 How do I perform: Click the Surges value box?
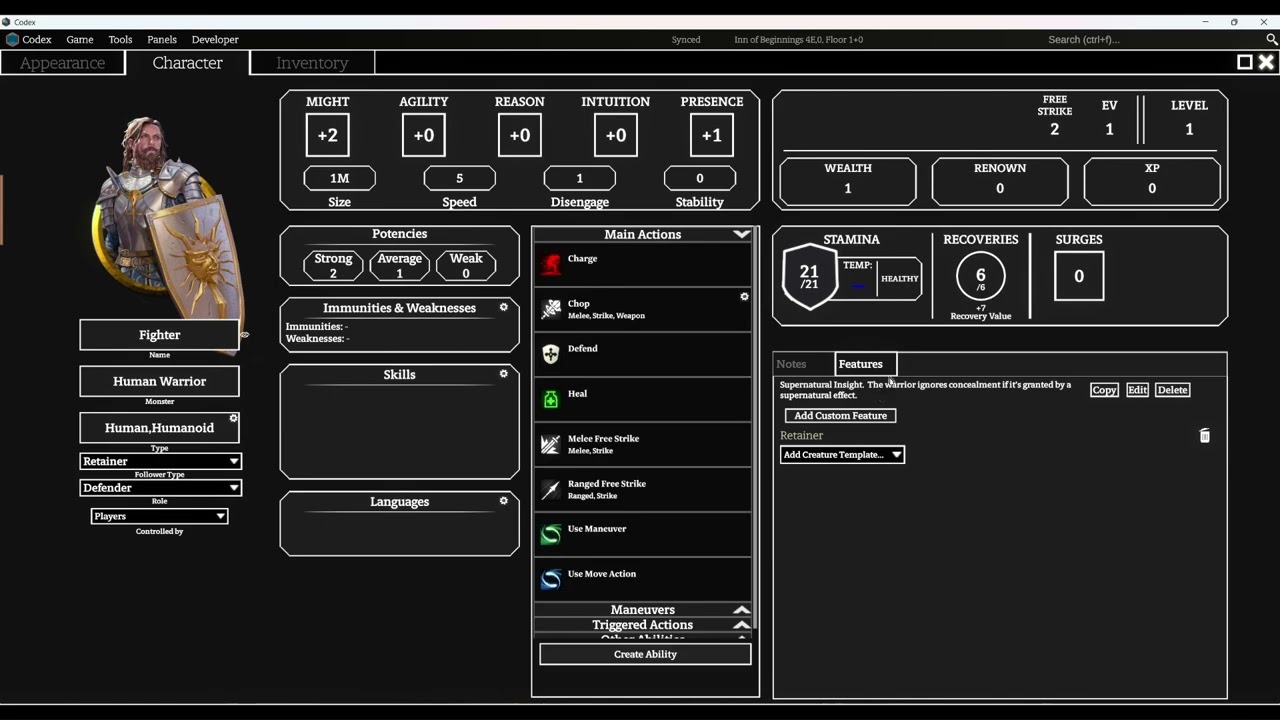click(x=1079, y=276)
